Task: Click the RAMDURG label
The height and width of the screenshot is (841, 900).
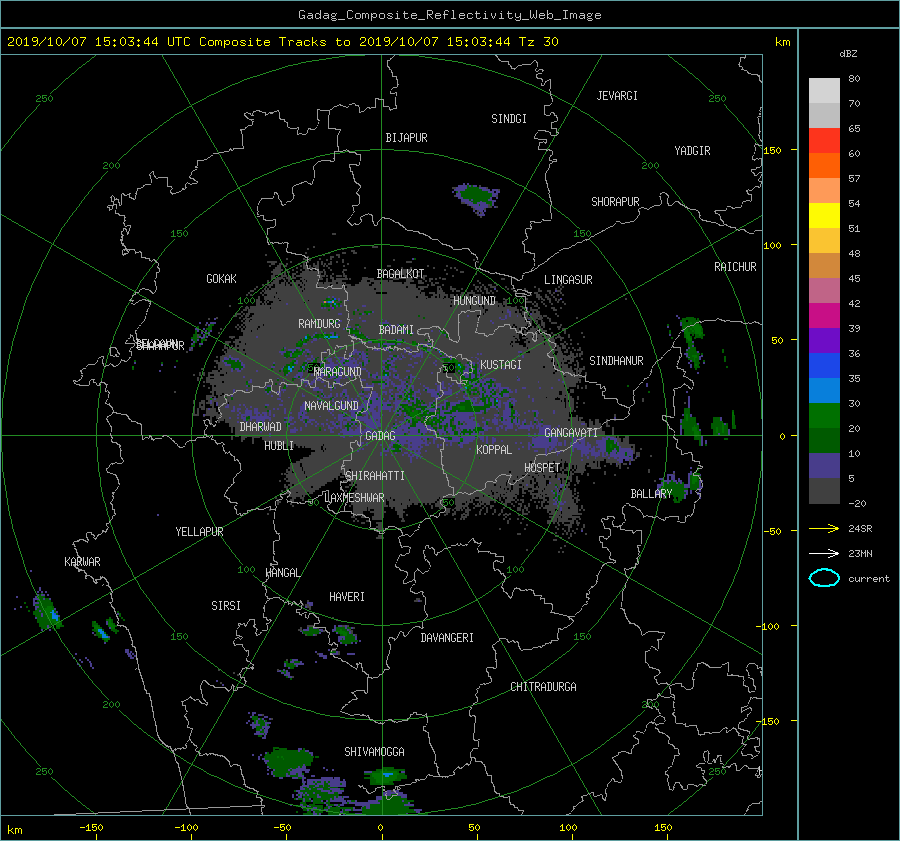Action: [319, 324]
